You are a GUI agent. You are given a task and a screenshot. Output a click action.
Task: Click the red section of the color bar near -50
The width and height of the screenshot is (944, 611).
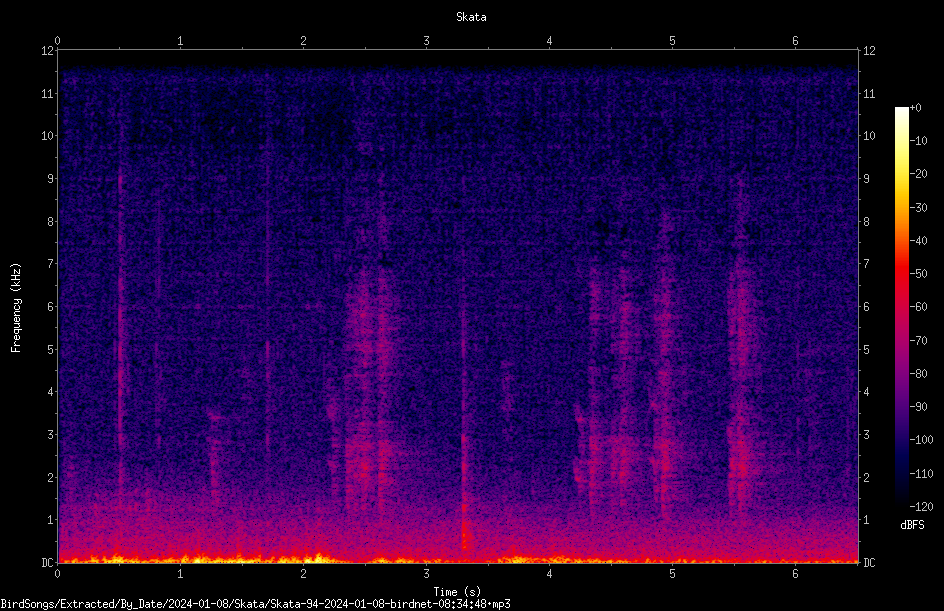[901, 274]
